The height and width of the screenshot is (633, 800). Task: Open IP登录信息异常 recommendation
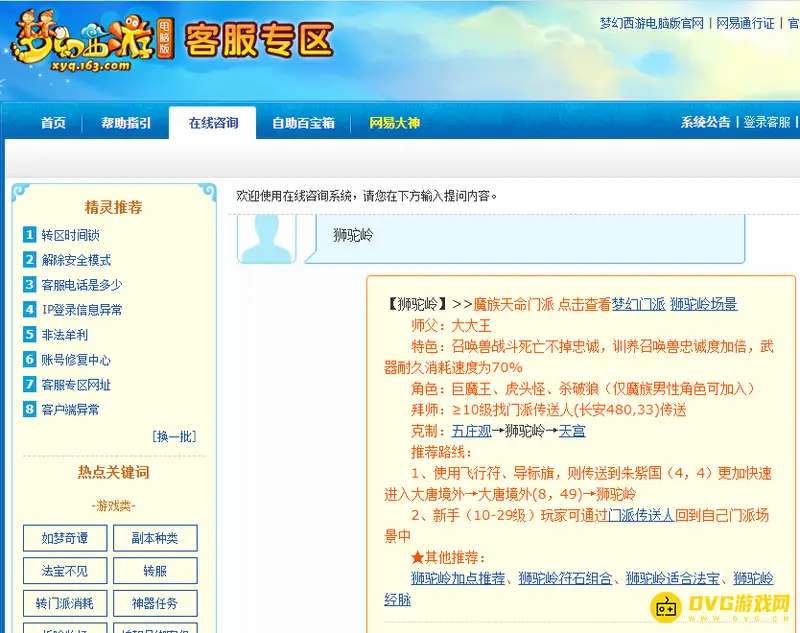pyautogui.click(x=82, y=310)
